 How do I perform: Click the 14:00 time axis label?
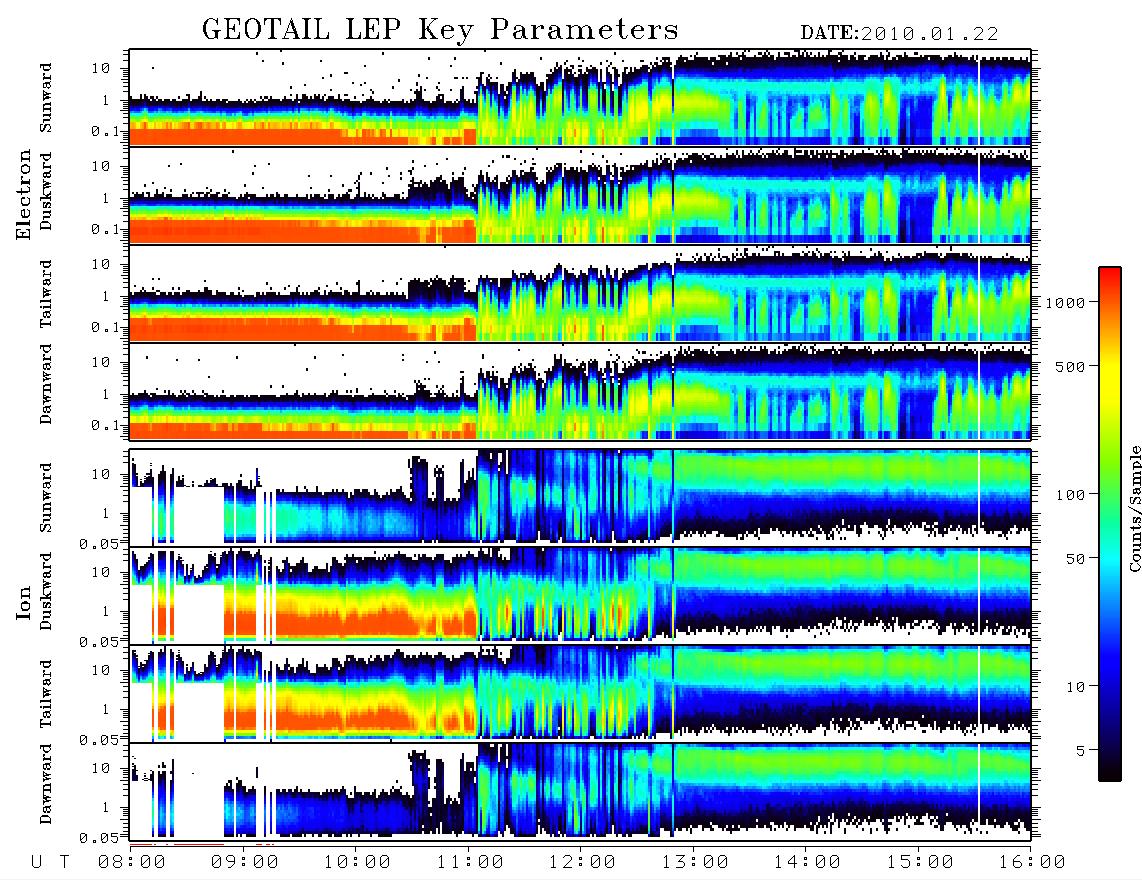(x=807, y=862)
